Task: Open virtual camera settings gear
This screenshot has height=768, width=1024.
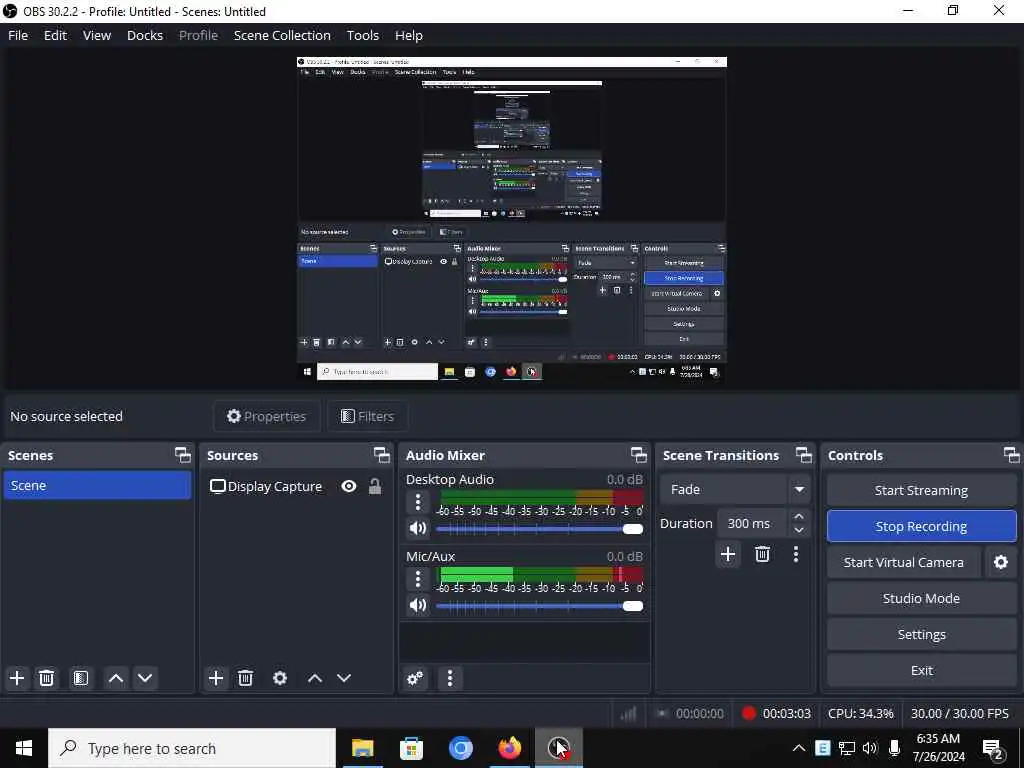Action: tap(1001, 562)
